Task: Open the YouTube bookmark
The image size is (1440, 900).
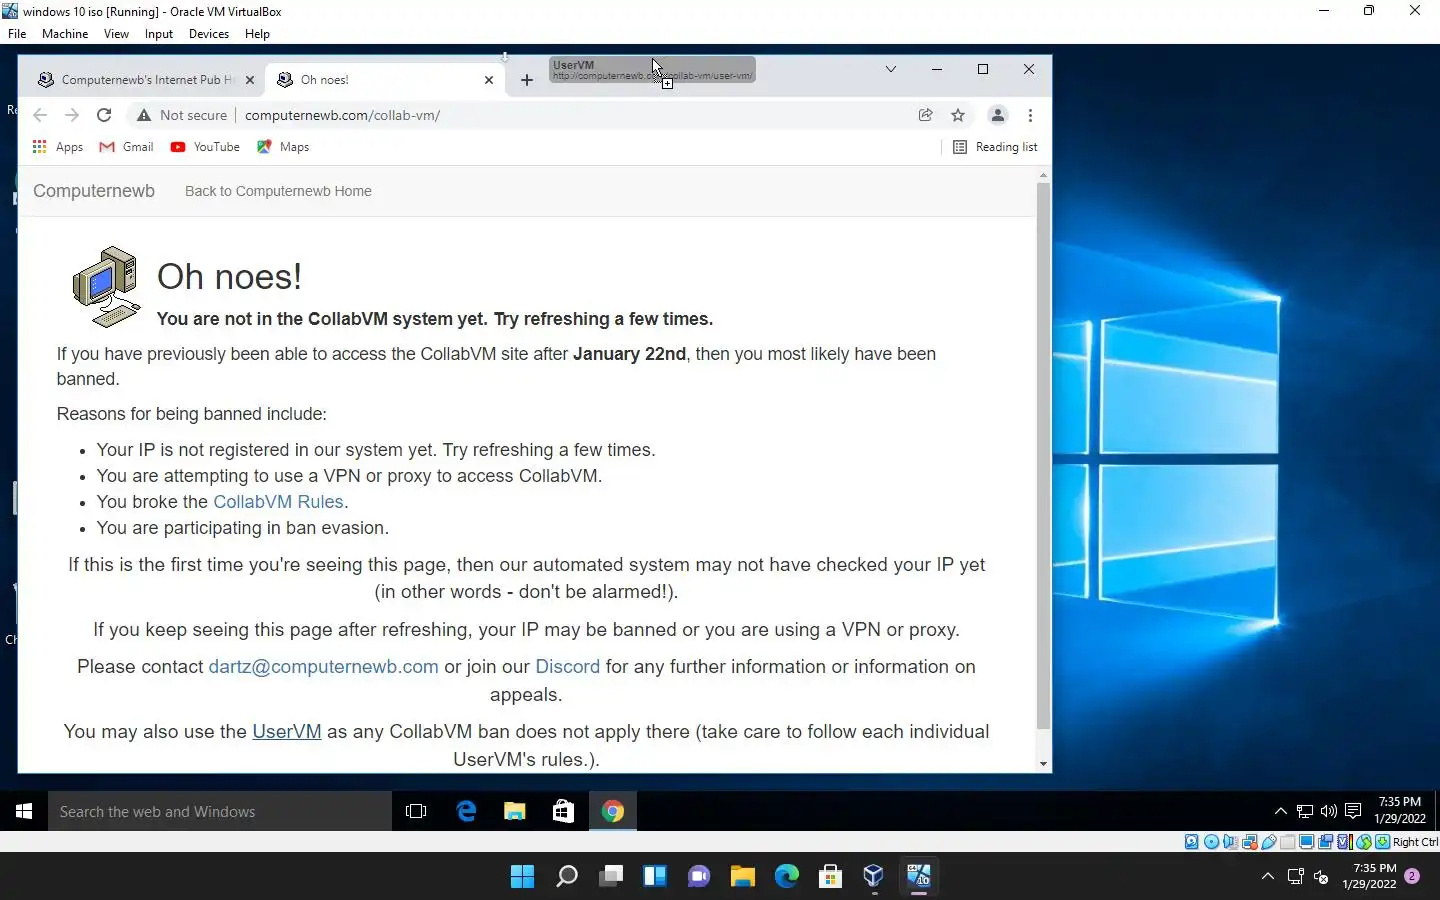Action: (x=205, y=147)
